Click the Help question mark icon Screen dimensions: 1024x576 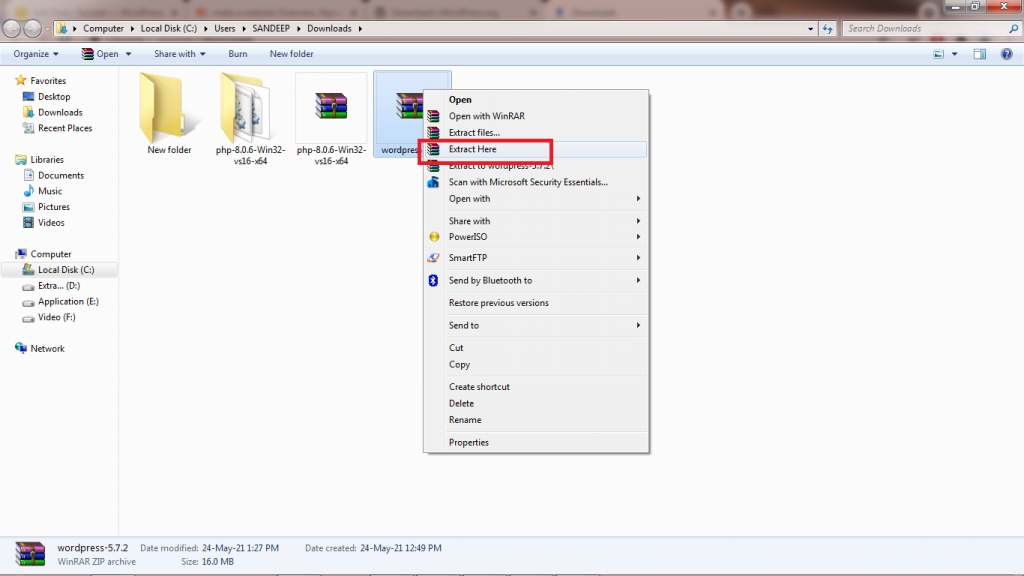(1004, 54)
